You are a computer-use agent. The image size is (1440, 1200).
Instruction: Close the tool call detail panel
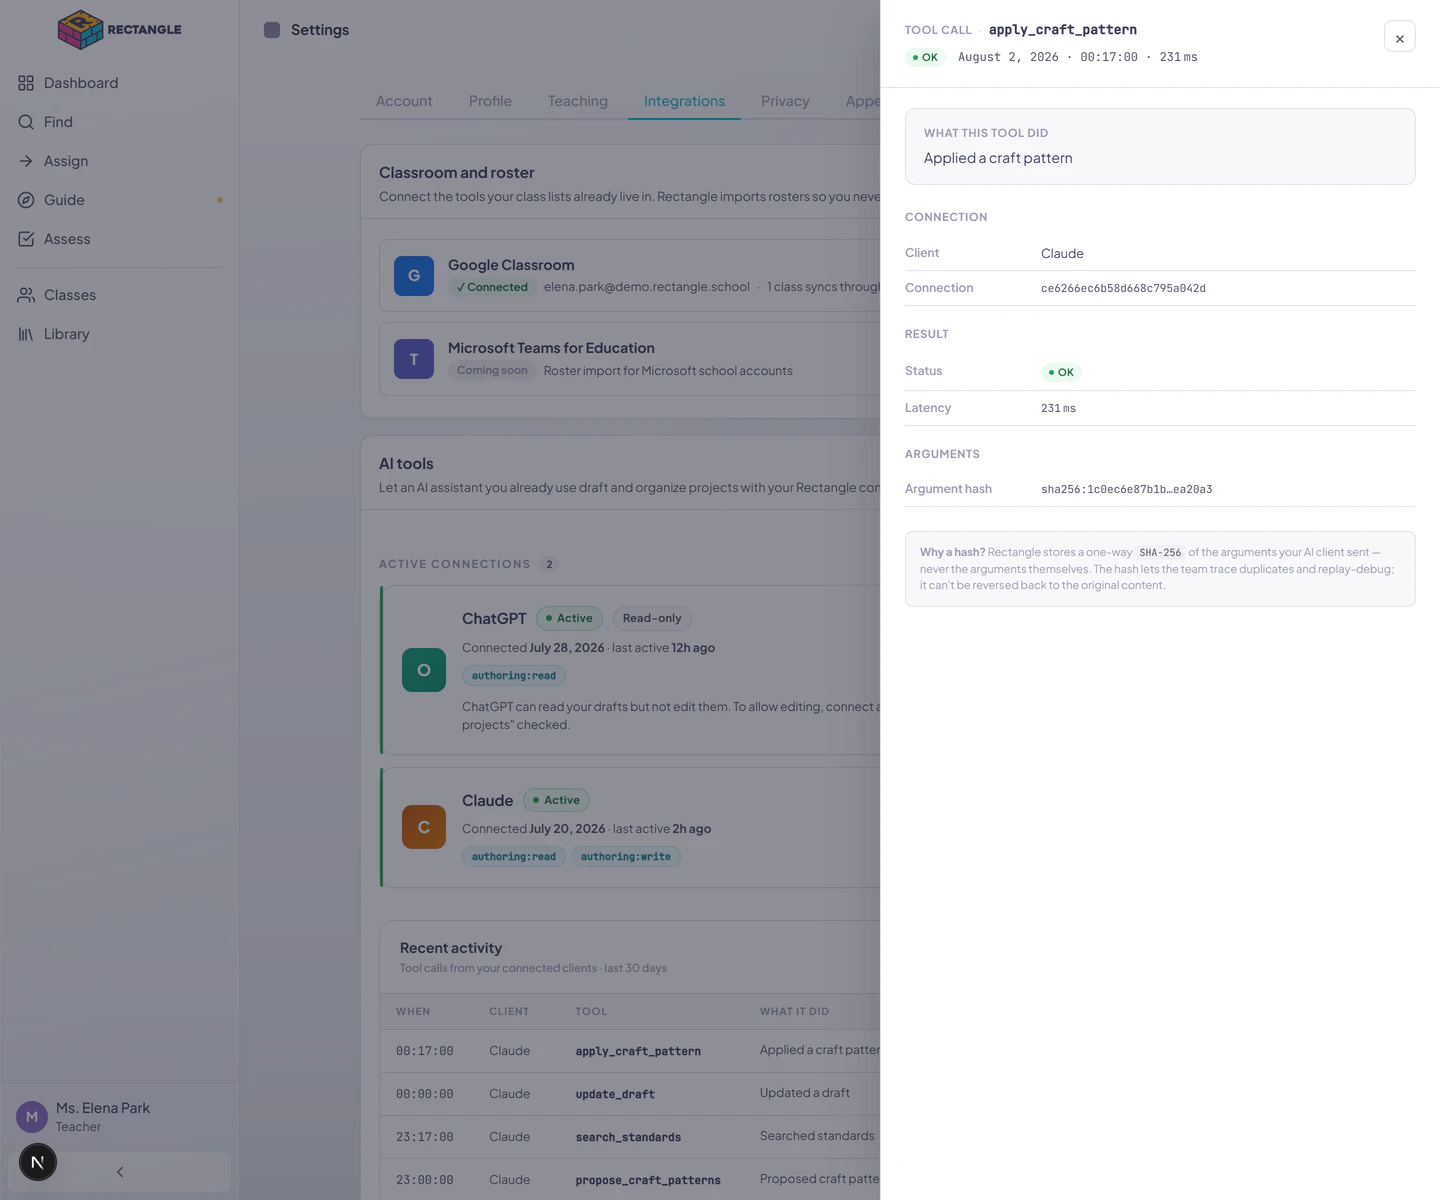pyautogui.click(x=1400, y=37)
